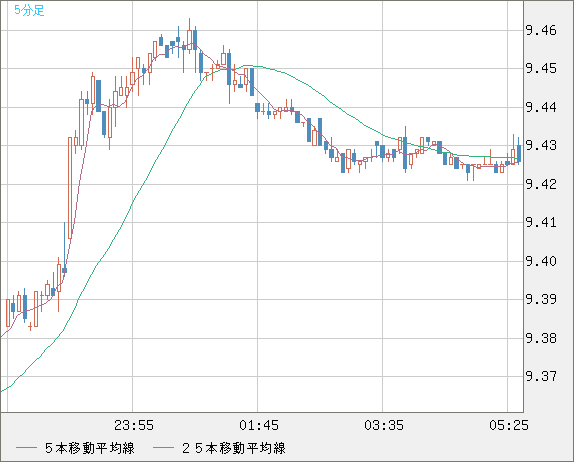Click the 9.41 price axis label
The width and height of the screenshot is (574, 462).
click(x=541, y=222)
